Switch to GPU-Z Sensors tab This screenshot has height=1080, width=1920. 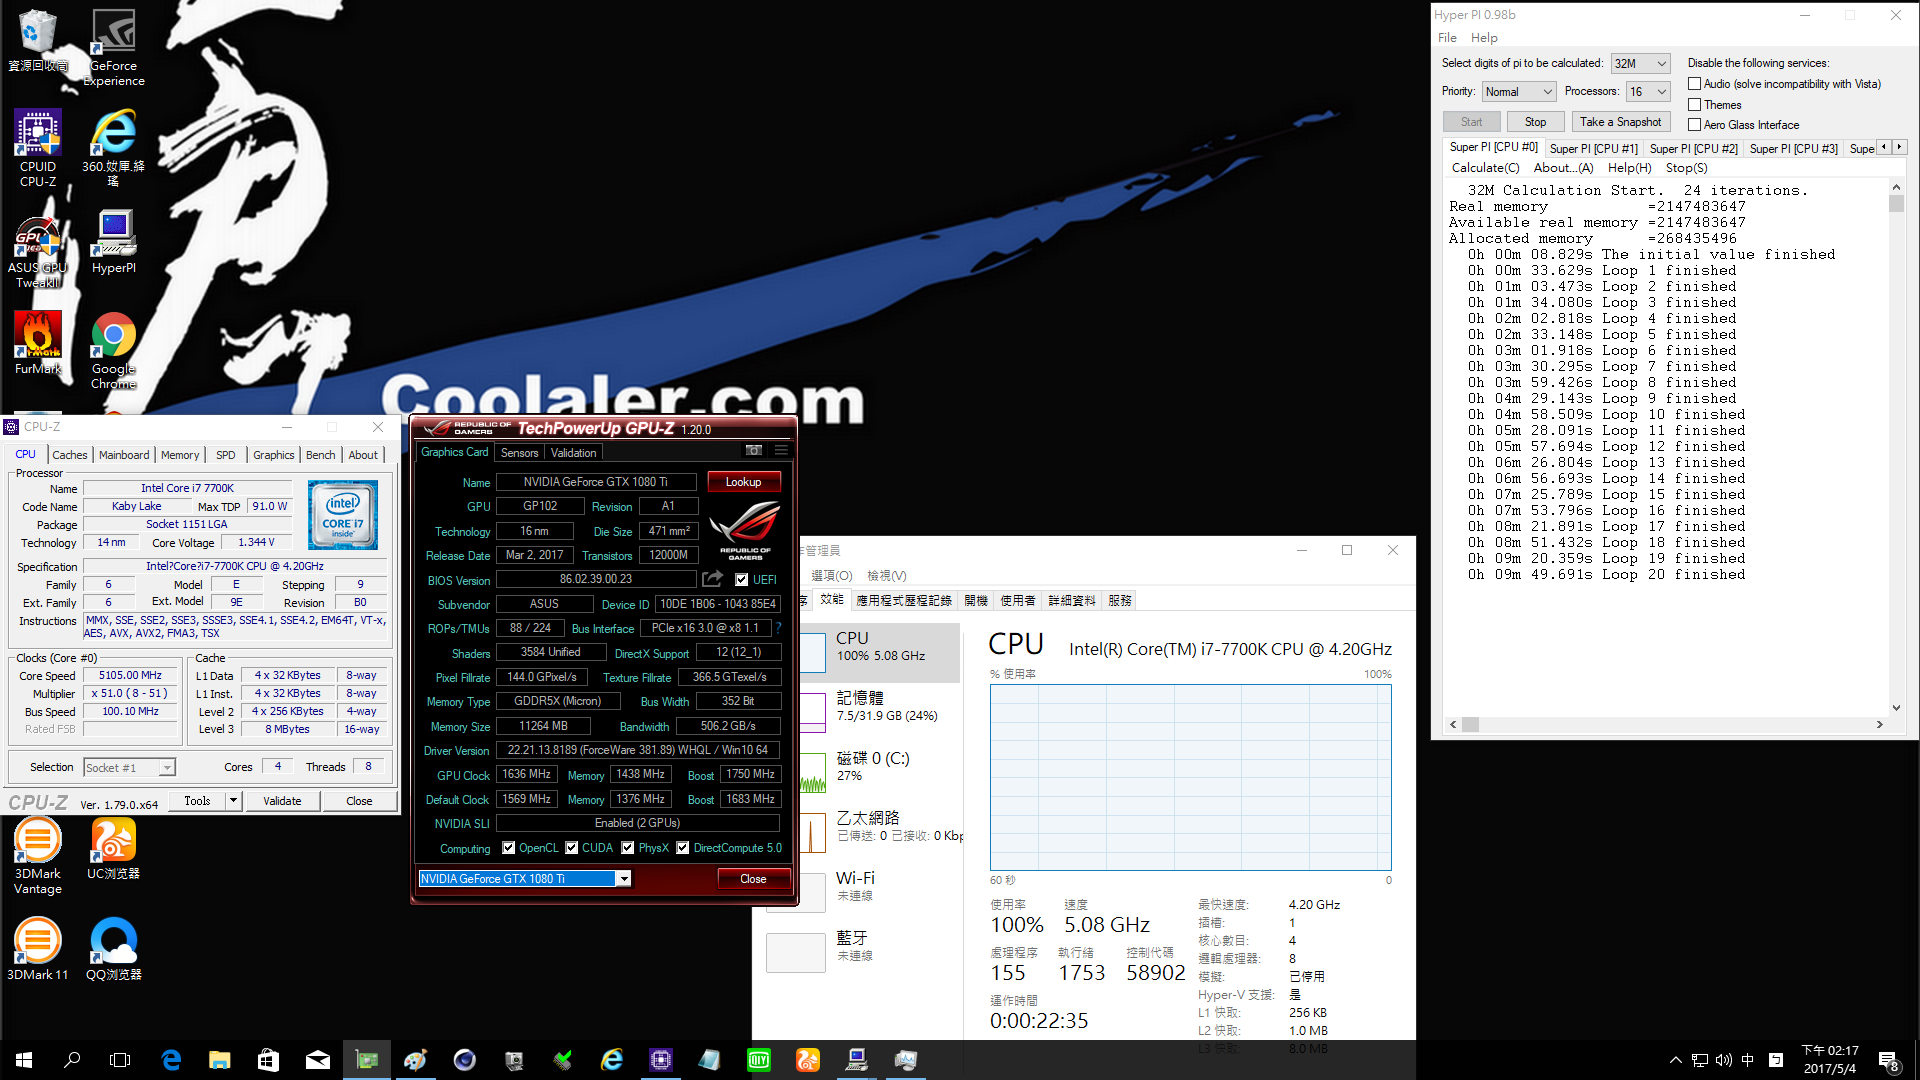(519, 453)
